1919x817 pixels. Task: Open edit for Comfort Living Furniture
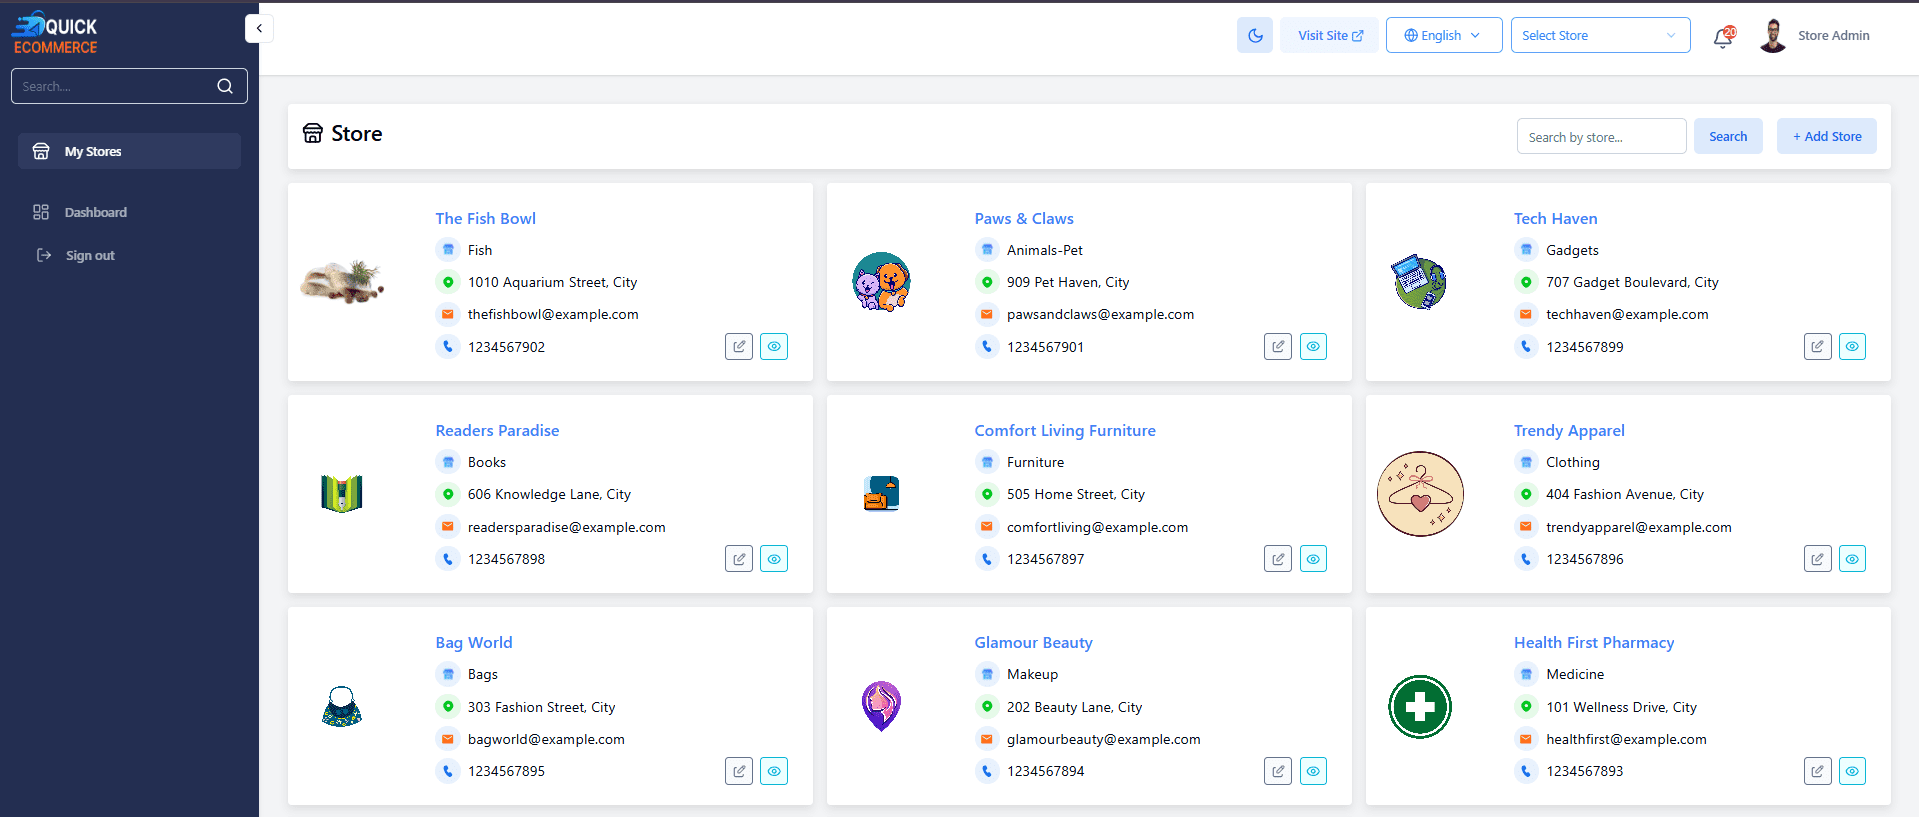(x=1277, y=559)
